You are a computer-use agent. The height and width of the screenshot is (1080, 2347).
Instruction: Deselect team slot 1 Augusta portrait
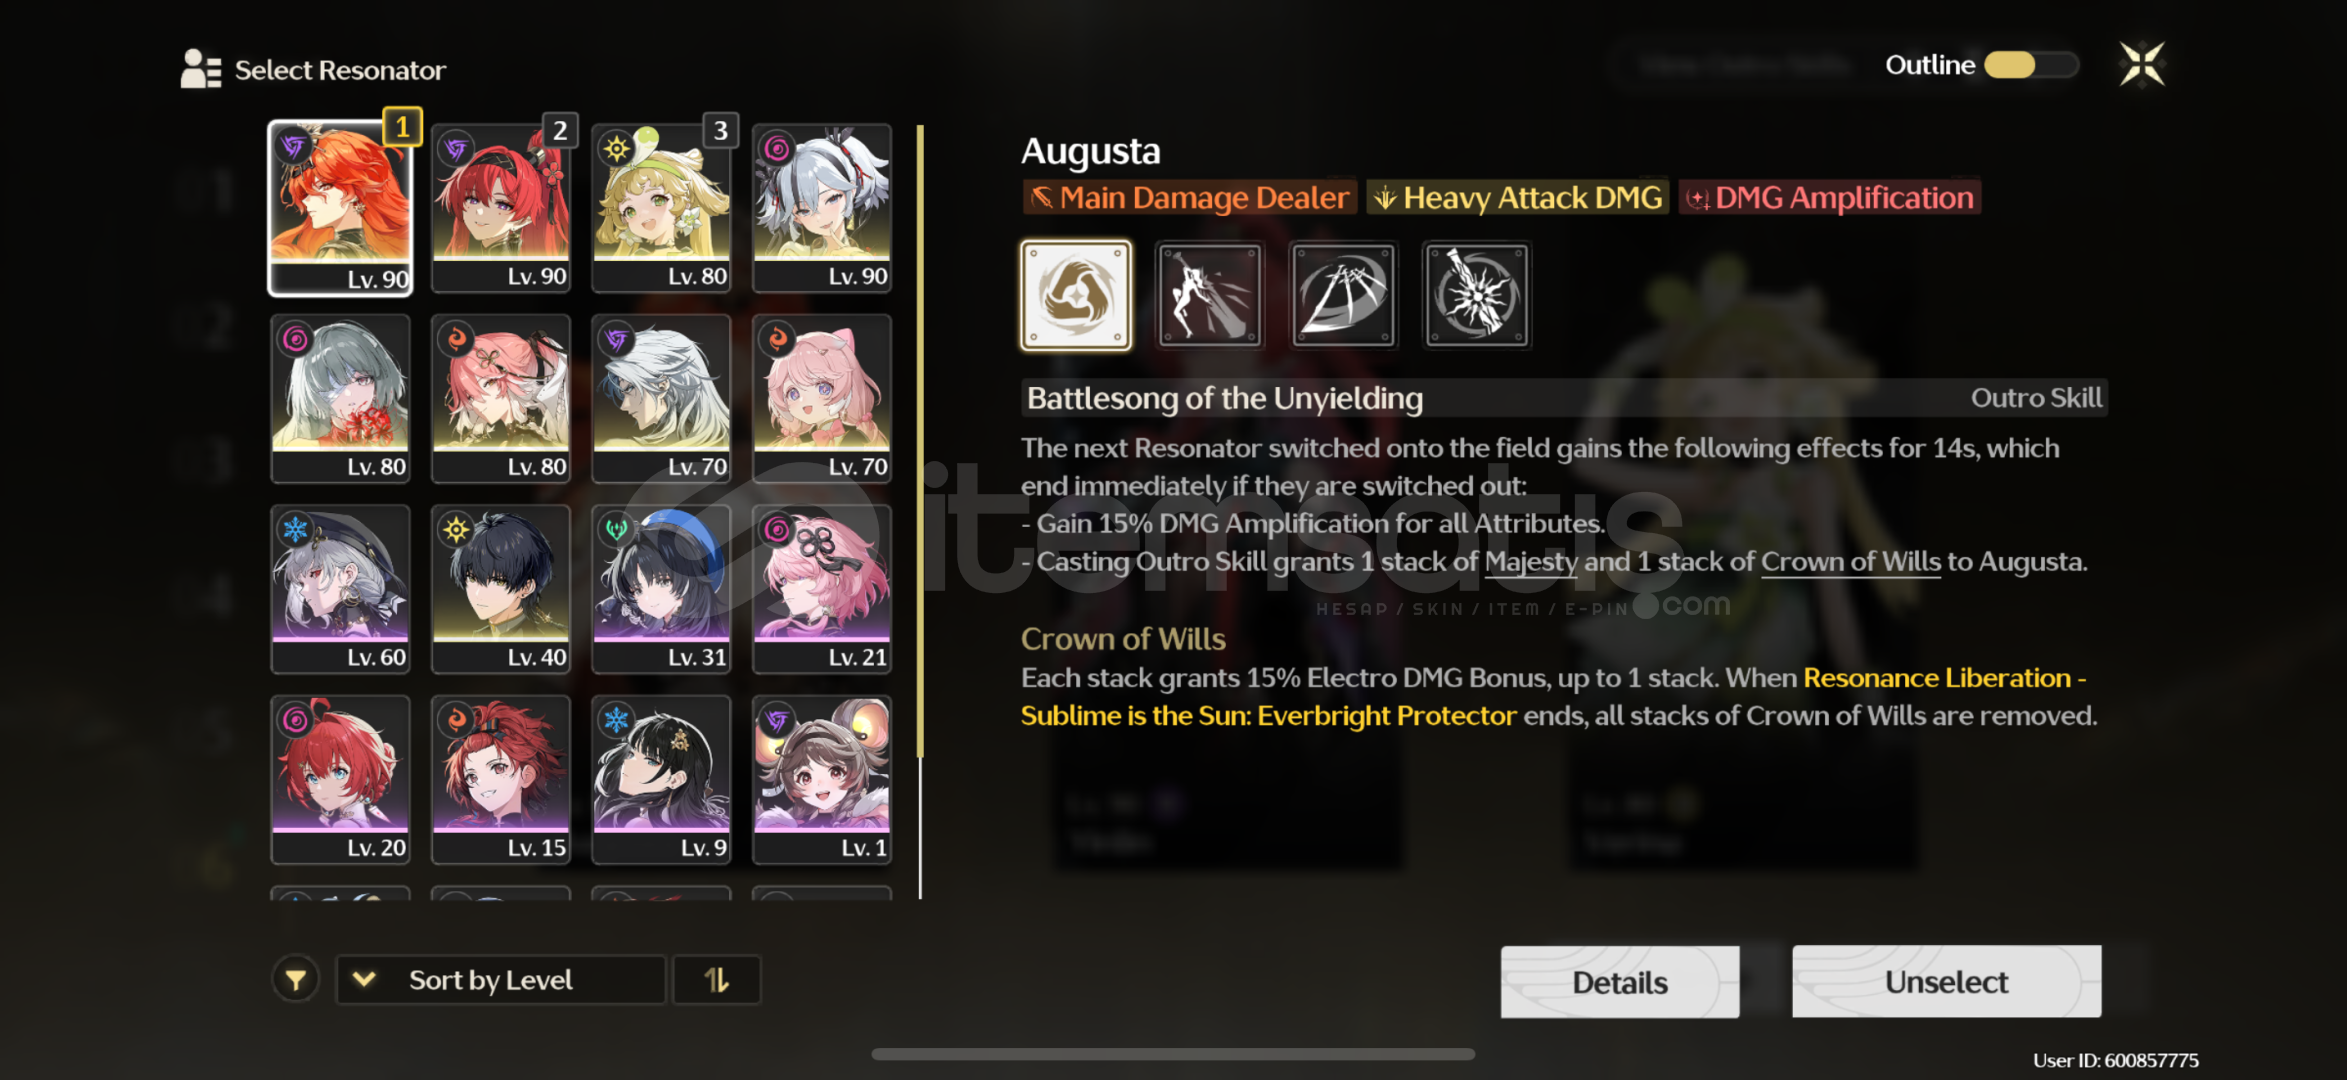point(340,208)
